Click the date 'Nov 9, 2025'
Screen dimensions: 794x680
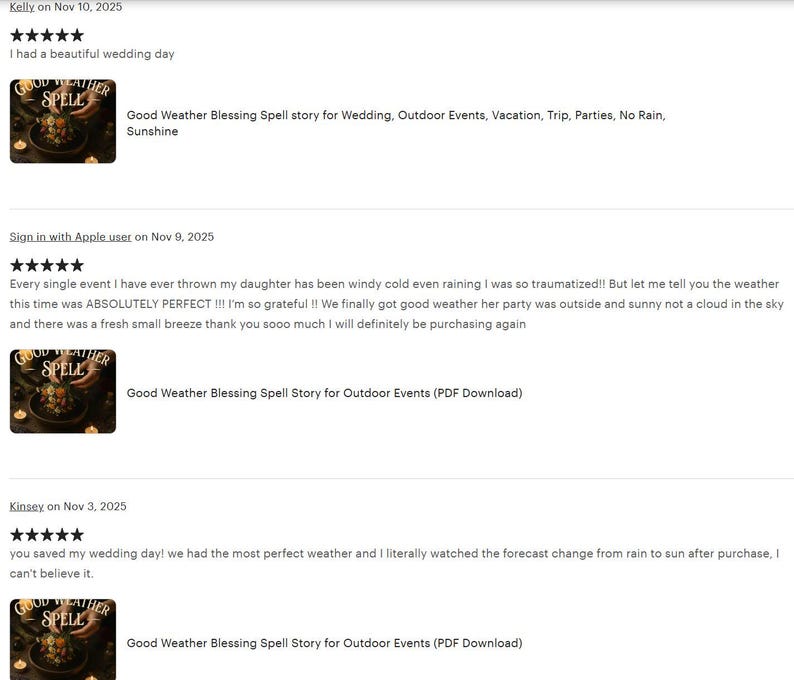(182, 237)
